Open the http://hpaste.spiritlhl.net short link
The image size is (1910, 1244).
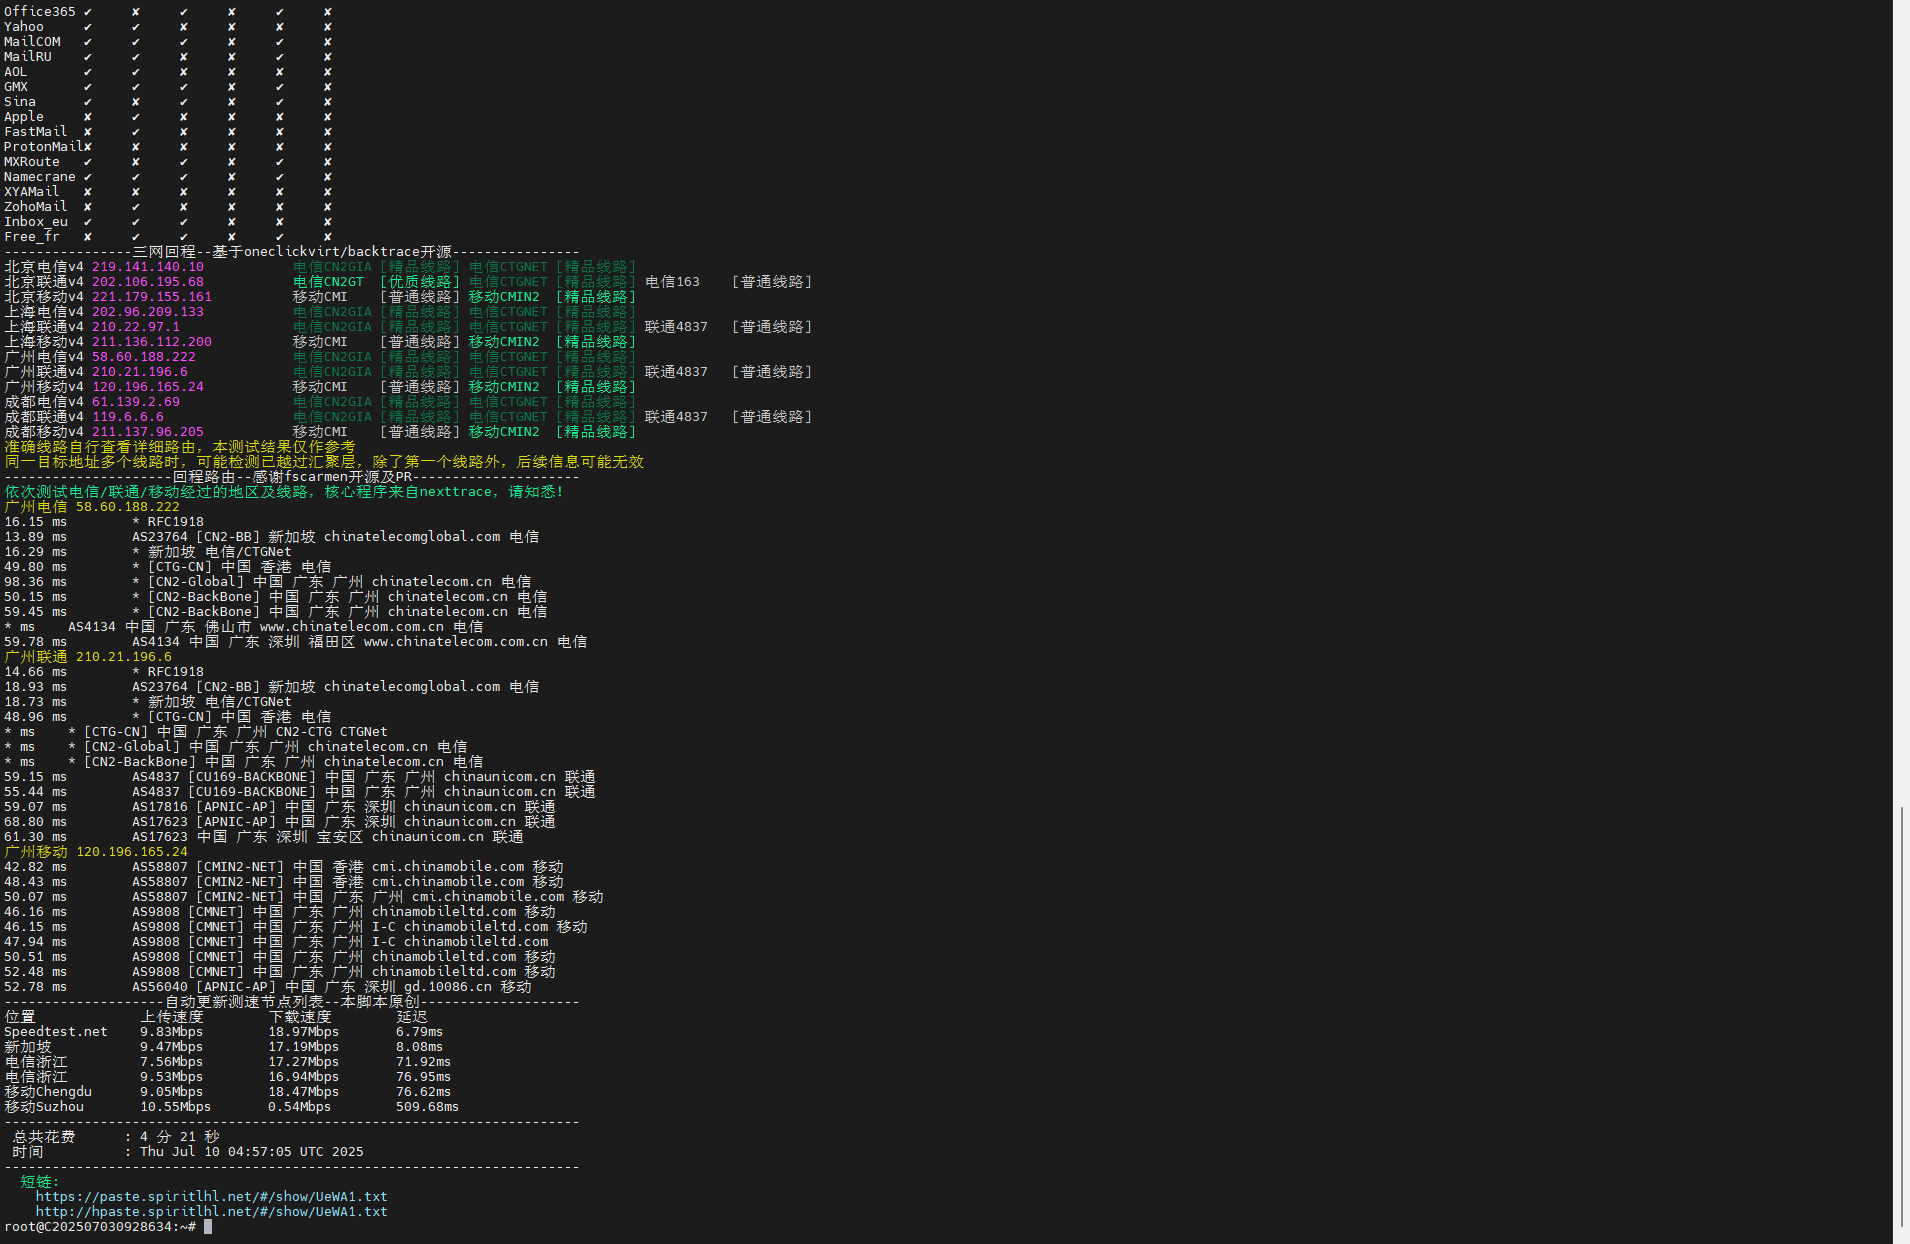pyautogui.click(x=211, y=1211)
